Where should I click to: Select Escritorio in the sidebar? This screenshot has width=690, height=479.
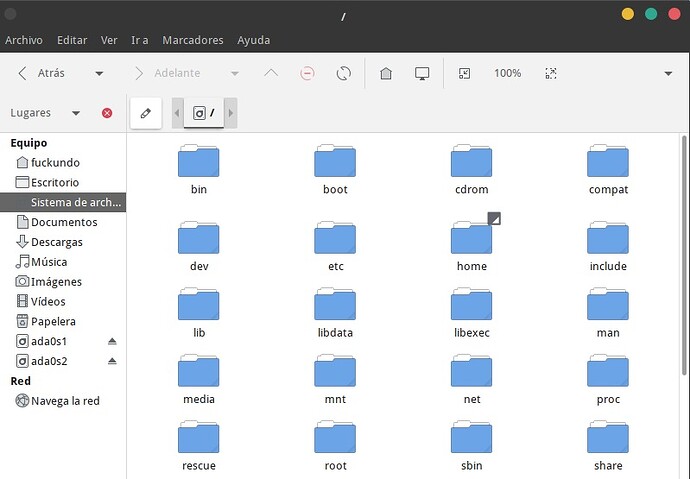pos(63,183)
